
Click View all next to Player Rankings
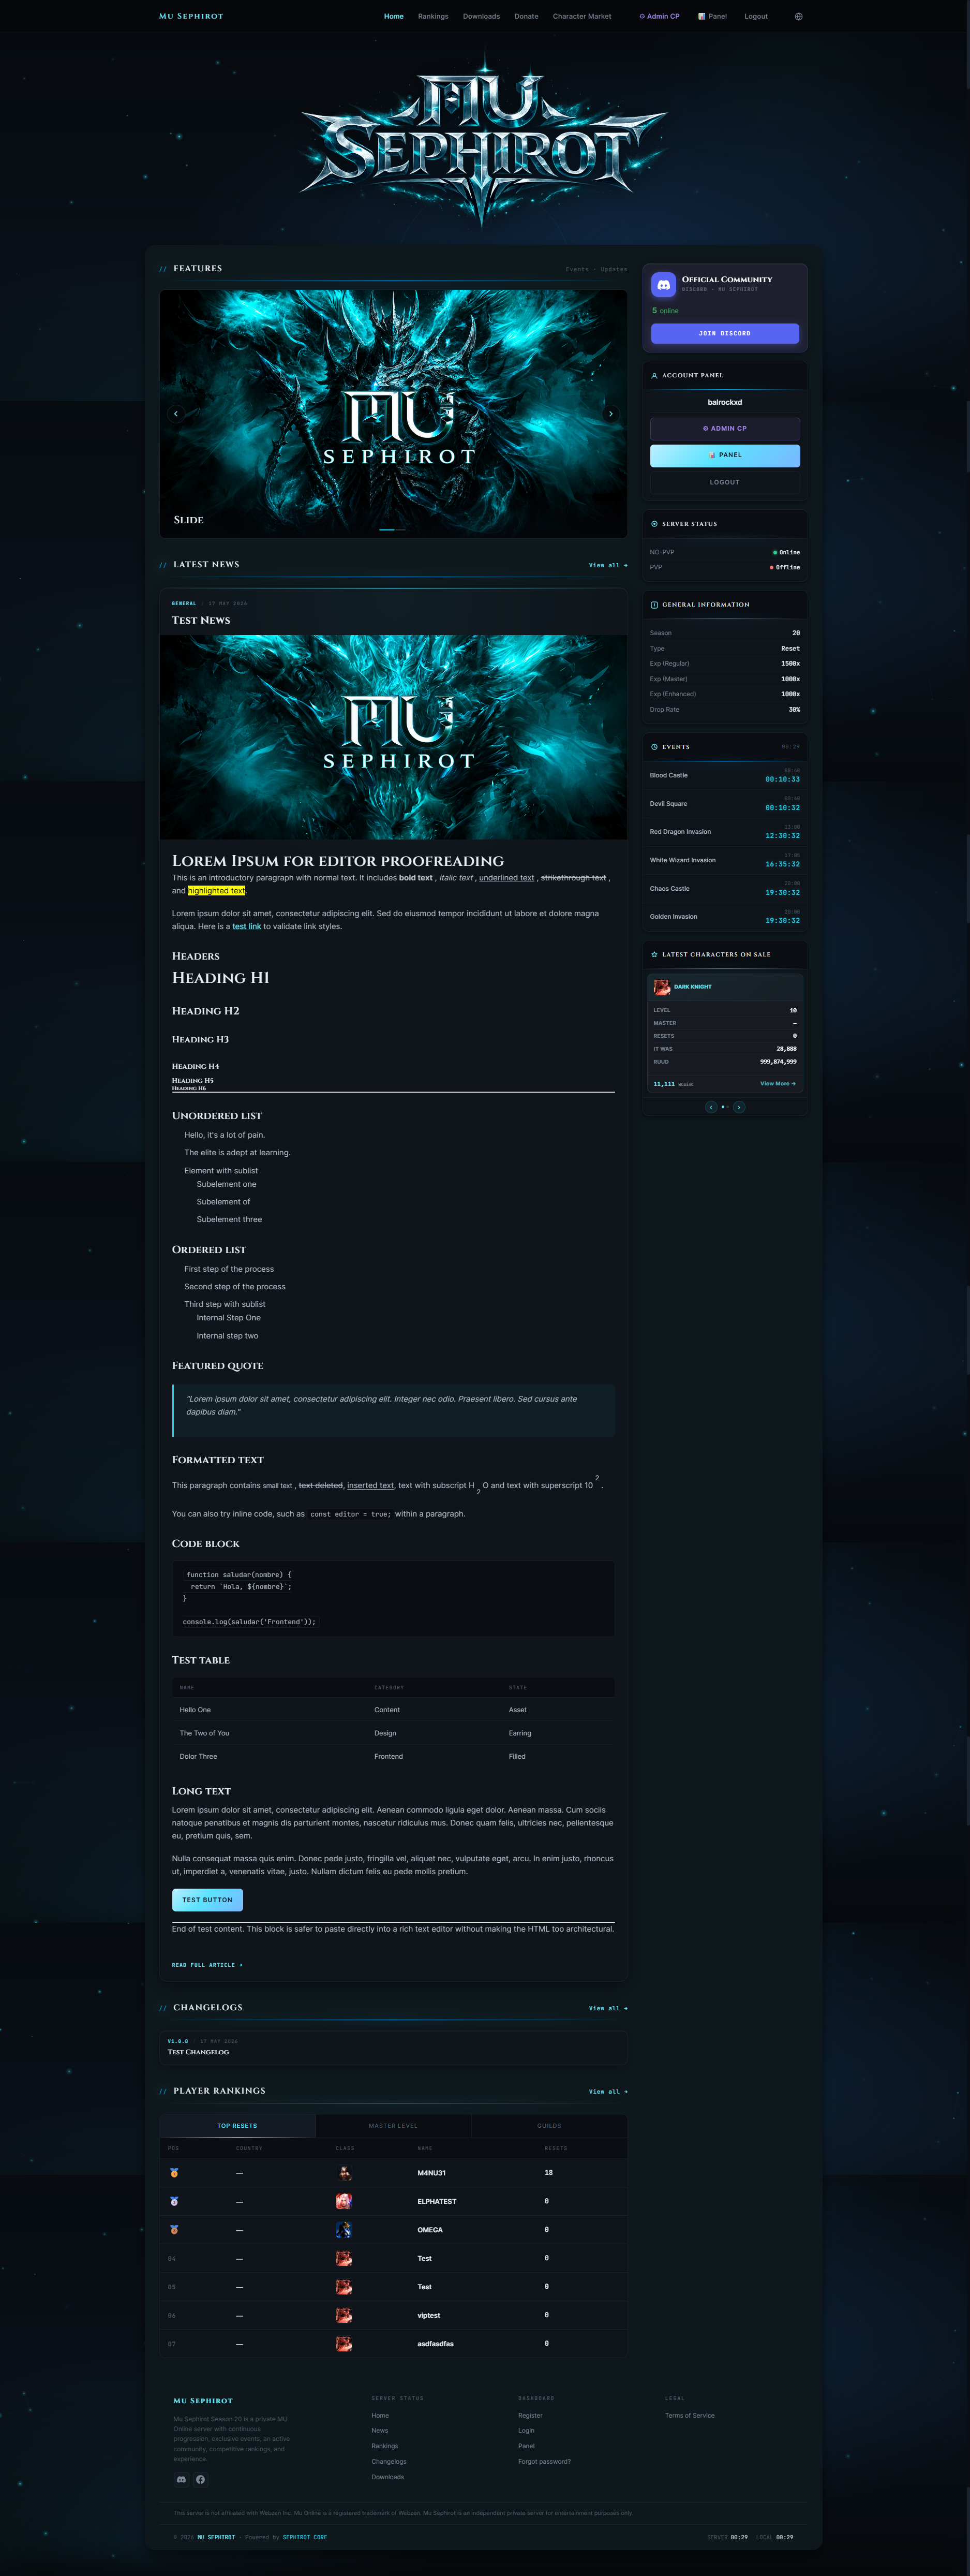click(x=608, y=2091)
